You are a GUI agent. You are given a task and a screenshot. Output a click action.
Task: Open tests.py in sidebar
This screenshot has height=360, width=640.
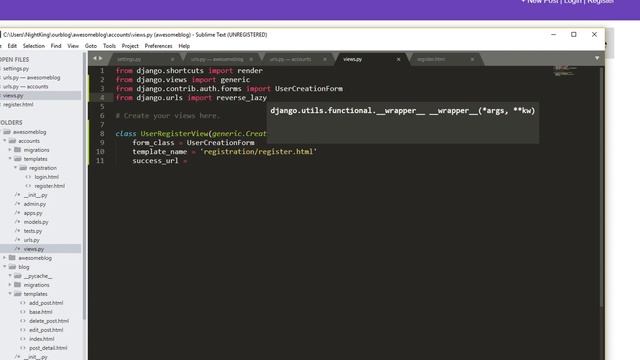pos(33,231)
